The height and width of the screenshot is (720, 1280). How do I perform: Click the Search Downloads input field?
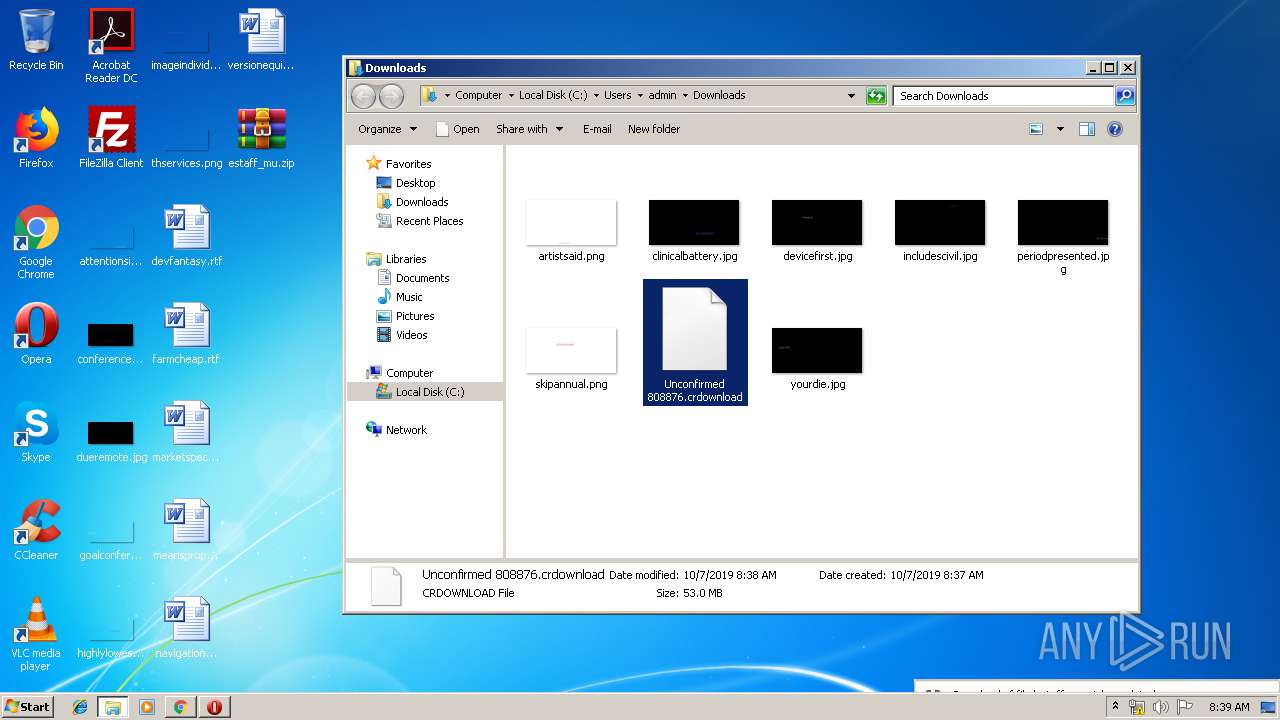click(x=1003, y=96)
